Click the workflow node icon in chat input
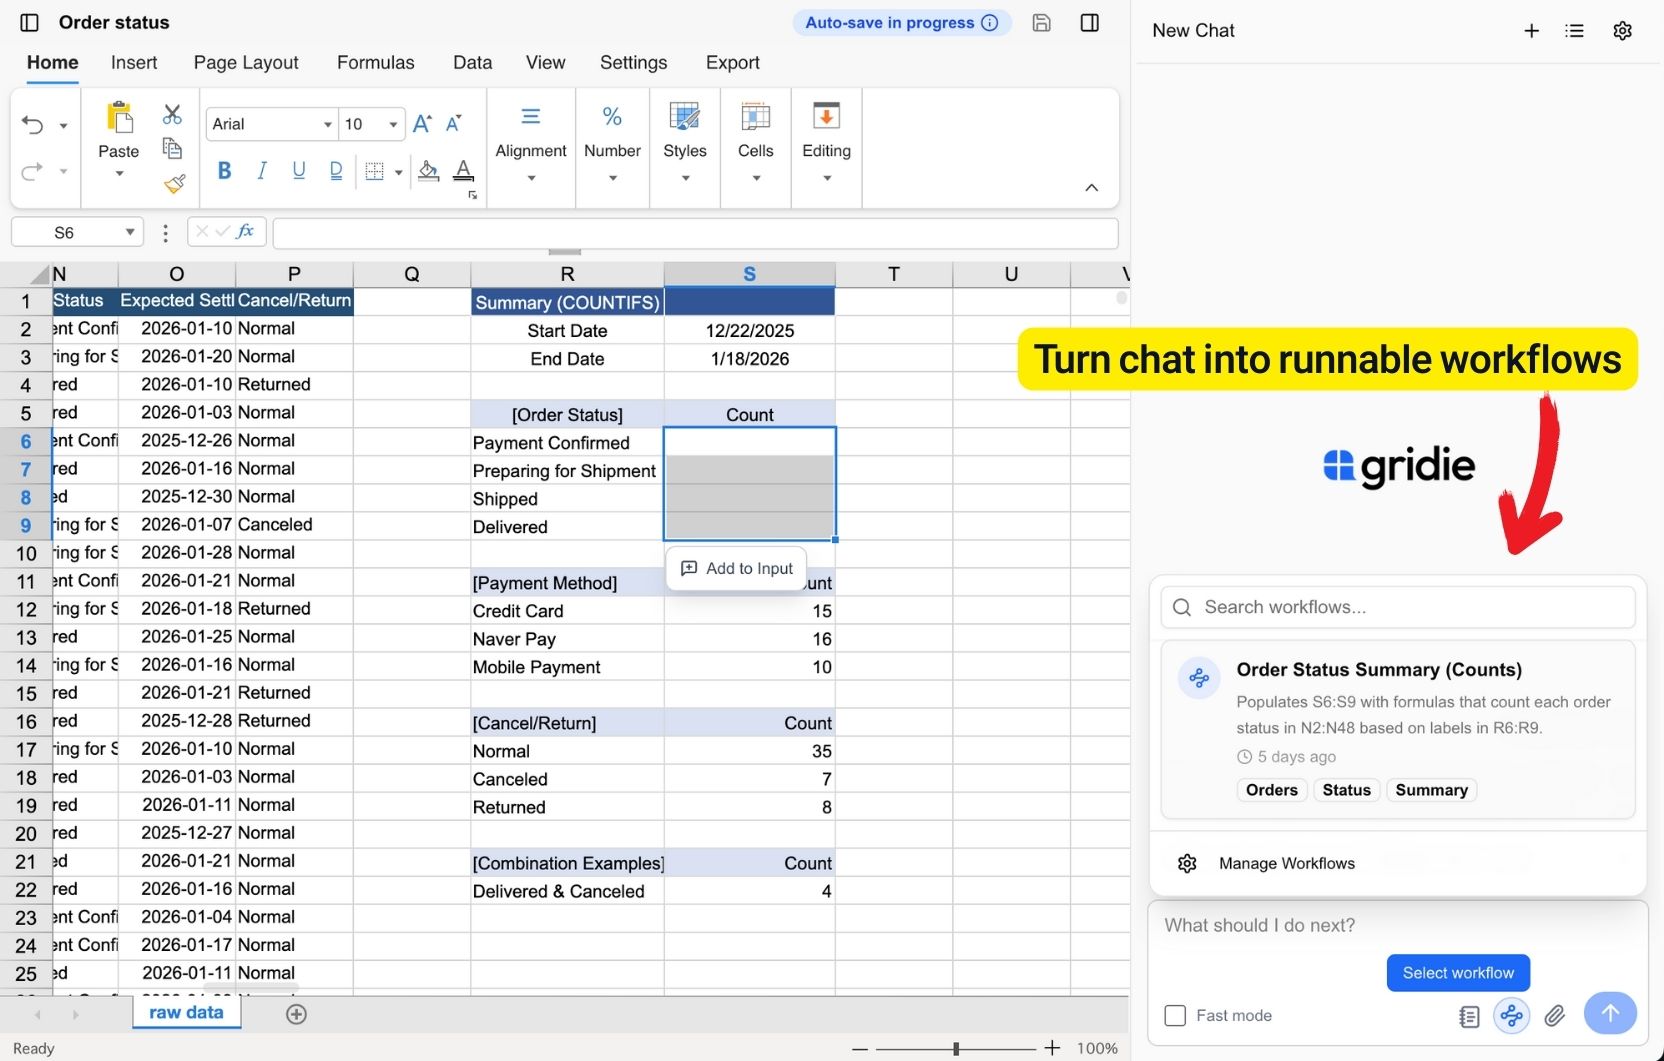Viewport: 1664px width, 1061px height. coord(1511,1015)
